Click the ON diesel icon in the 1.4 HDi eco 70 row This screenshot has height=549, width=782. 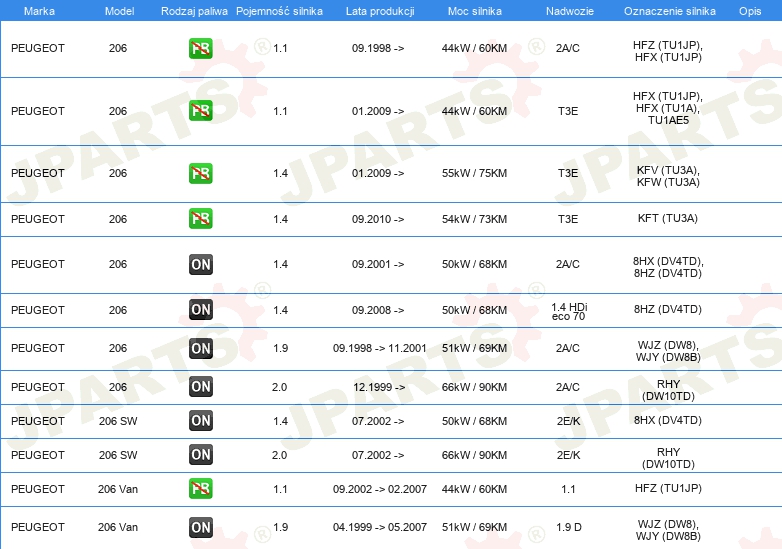200,310
